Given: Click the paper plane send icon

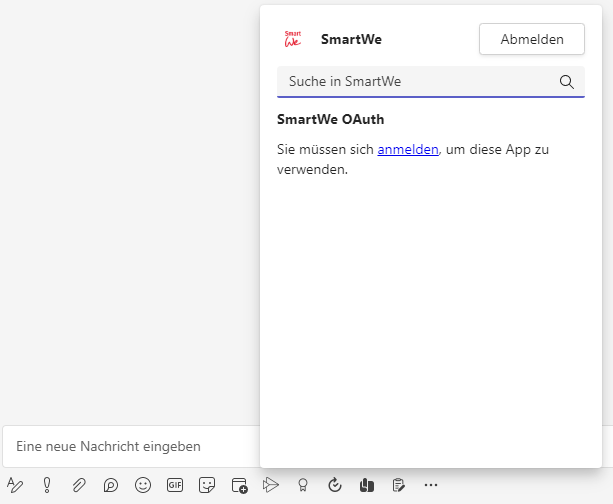Looking at the screenshot, I should click(270, 485).
